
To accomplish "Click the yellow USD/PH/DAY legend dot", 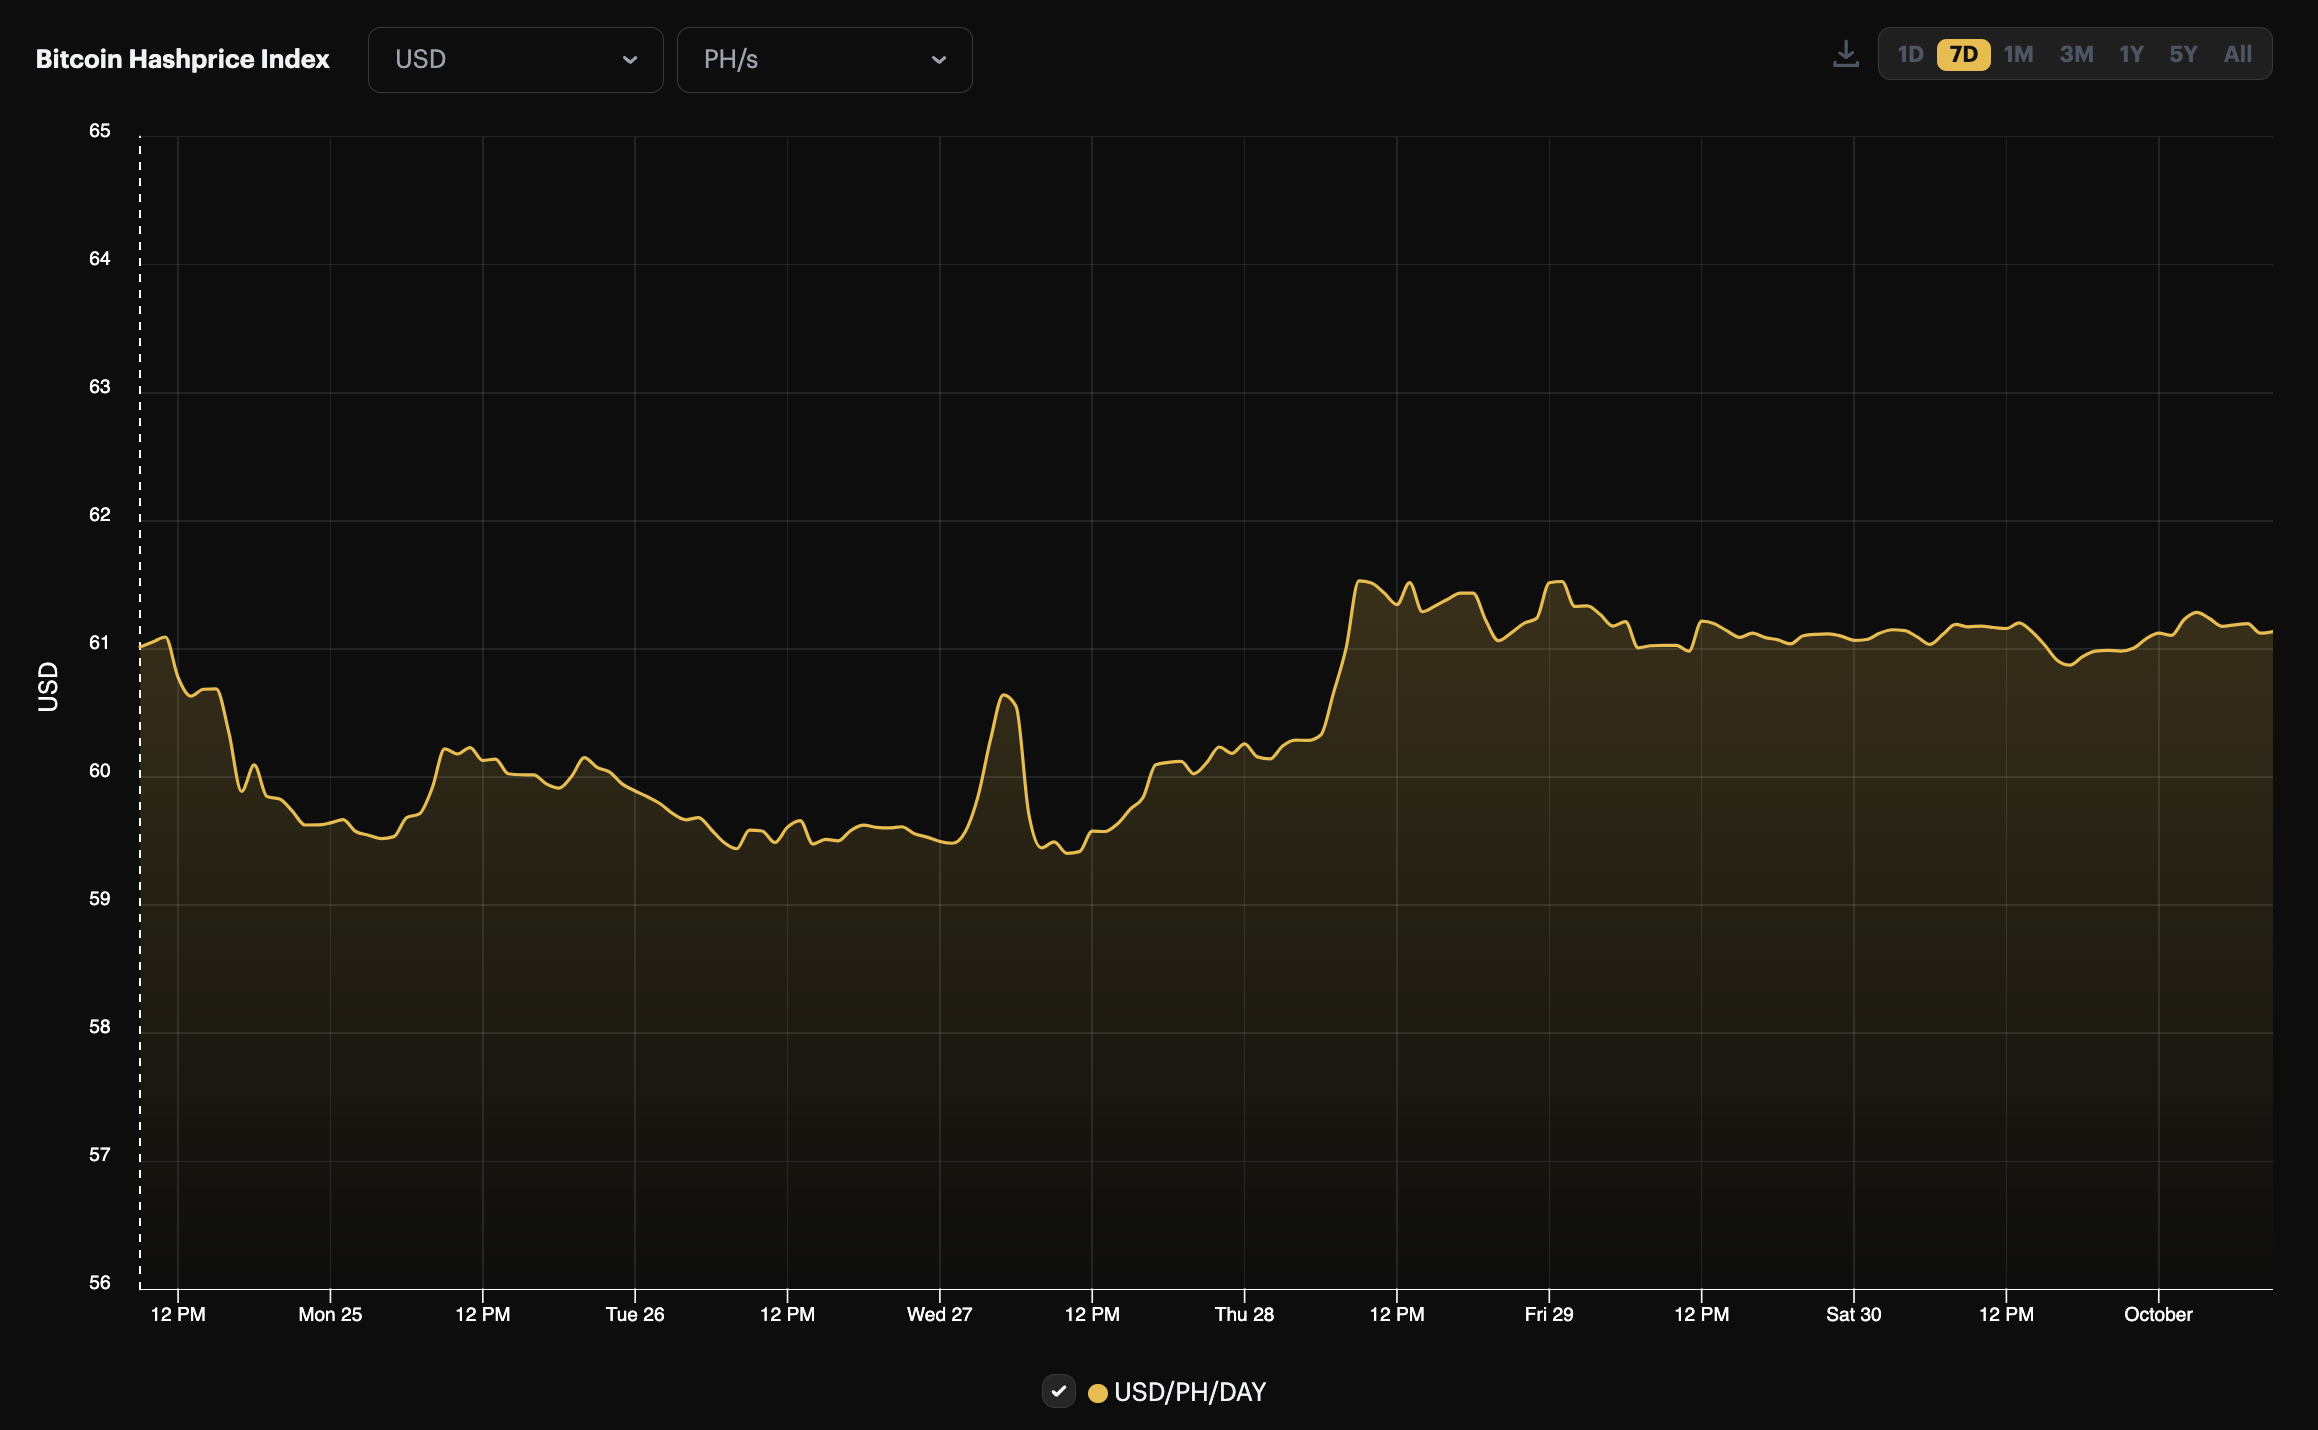I will (x=1100, y=1391).
